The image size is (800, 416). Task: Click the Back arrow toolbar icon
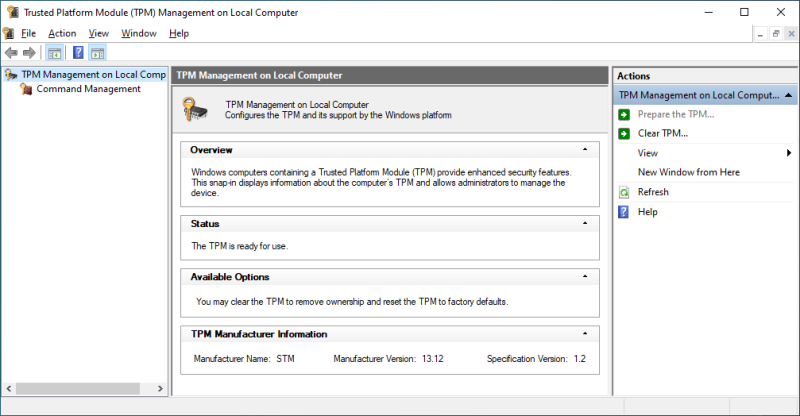click(x=11, y=53)
